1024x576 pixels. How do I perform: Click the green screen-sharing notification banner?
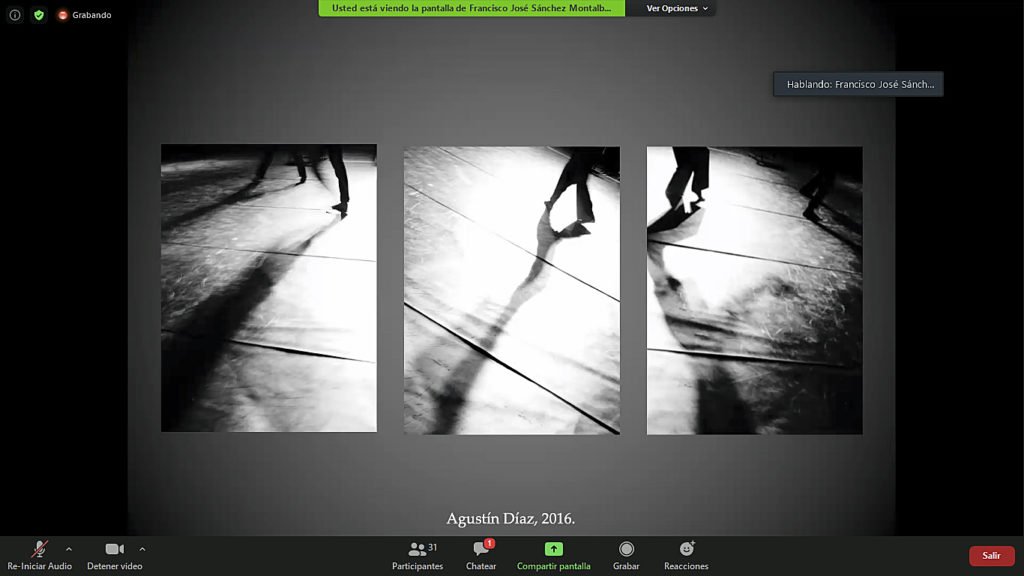pyautogui.click(x=471, y=8)
